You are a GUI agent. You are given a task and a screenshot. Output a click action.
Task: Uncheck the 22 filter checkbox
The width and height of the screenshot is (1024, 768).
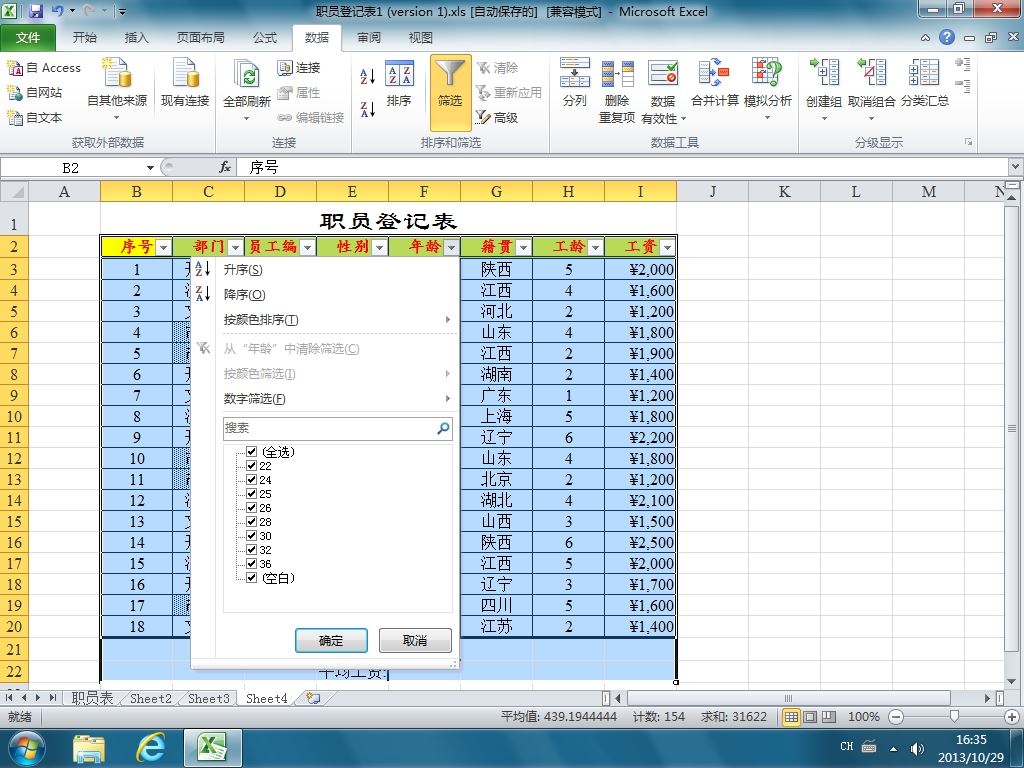coord(251,466)
